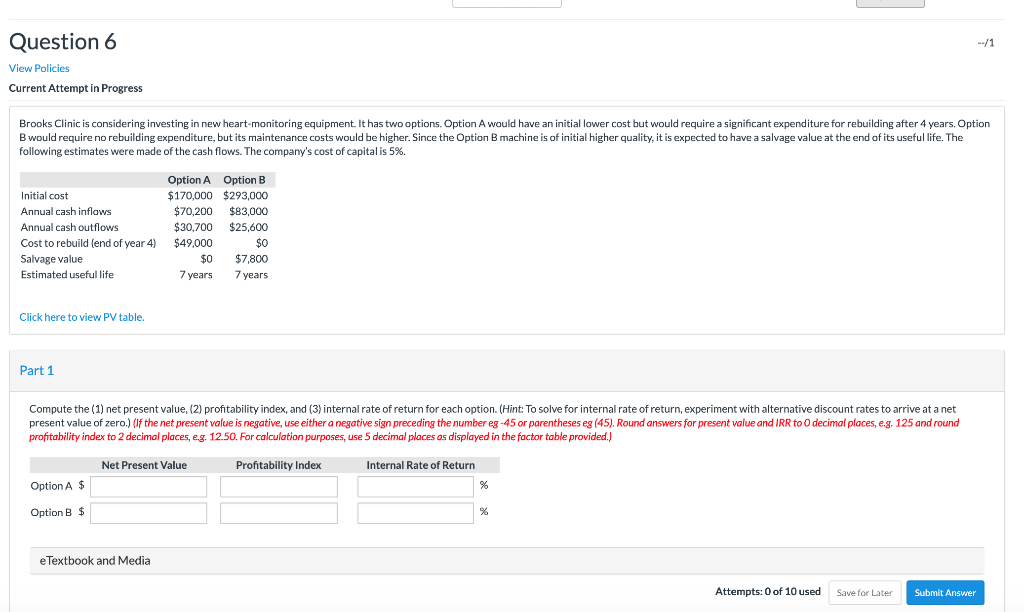Click Save for Later

[x=864, y=592]
